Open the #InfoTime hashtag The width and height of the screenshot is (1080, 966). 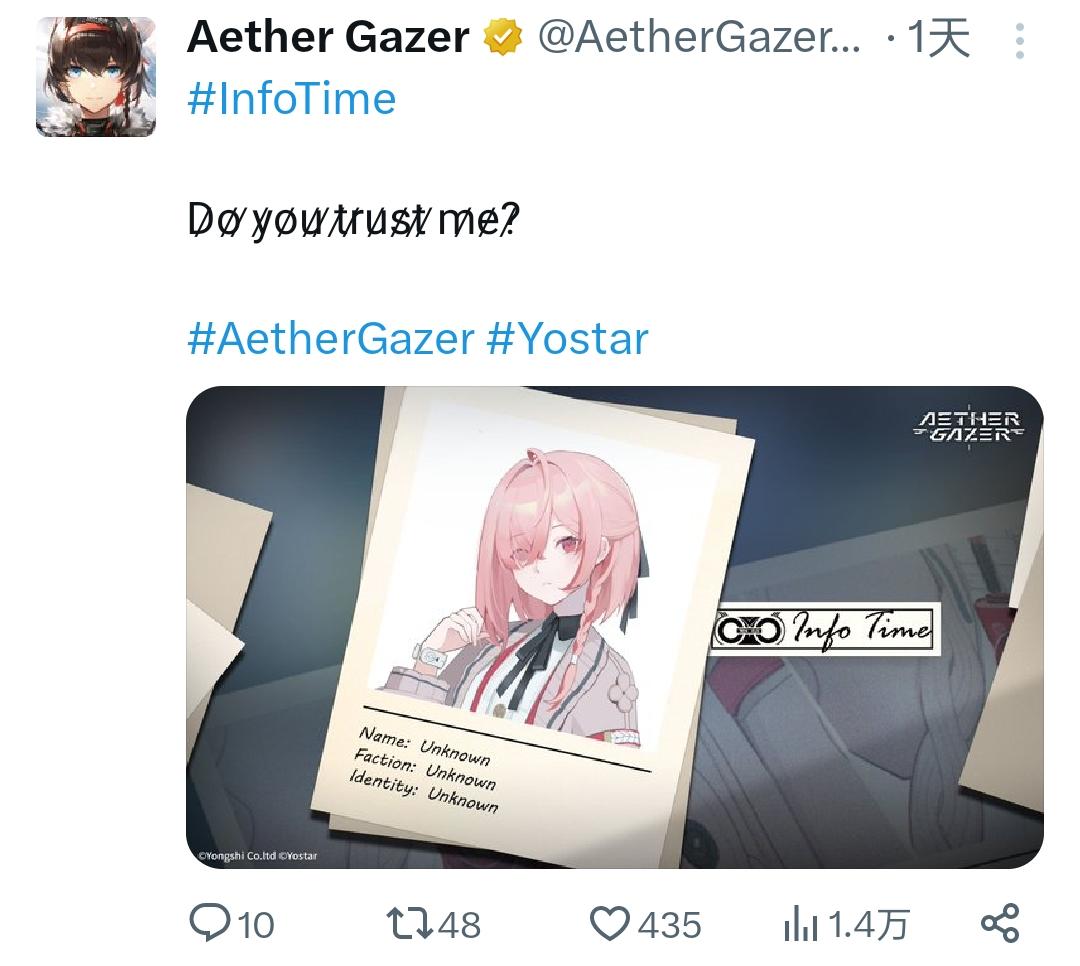click(292, 99)
